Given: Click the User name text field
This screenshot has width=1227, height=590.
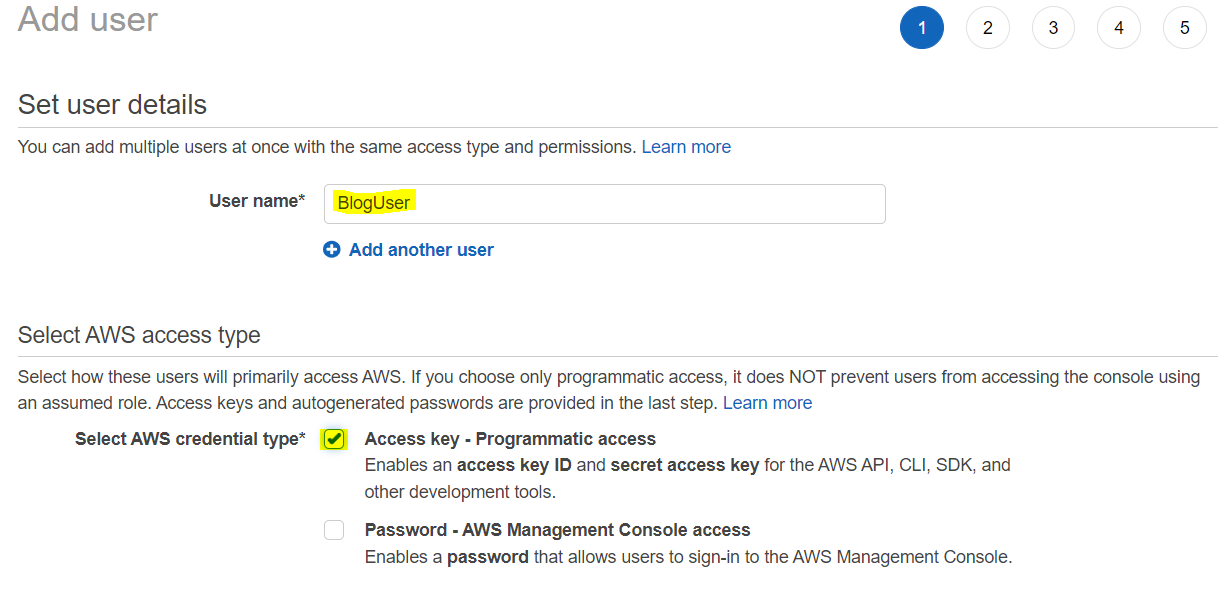Looking at the screenshot, I should (x=604, y=203).
